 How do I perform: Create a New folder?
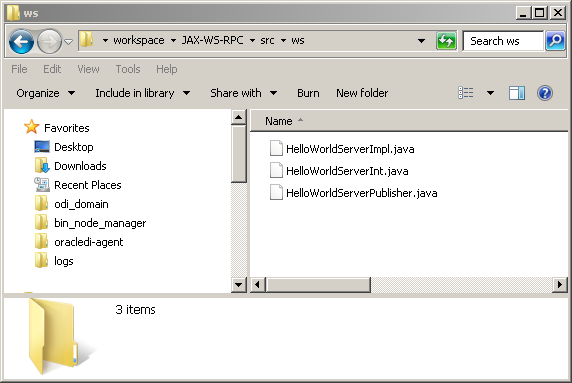pyautogui.click(x=362, y=93)
